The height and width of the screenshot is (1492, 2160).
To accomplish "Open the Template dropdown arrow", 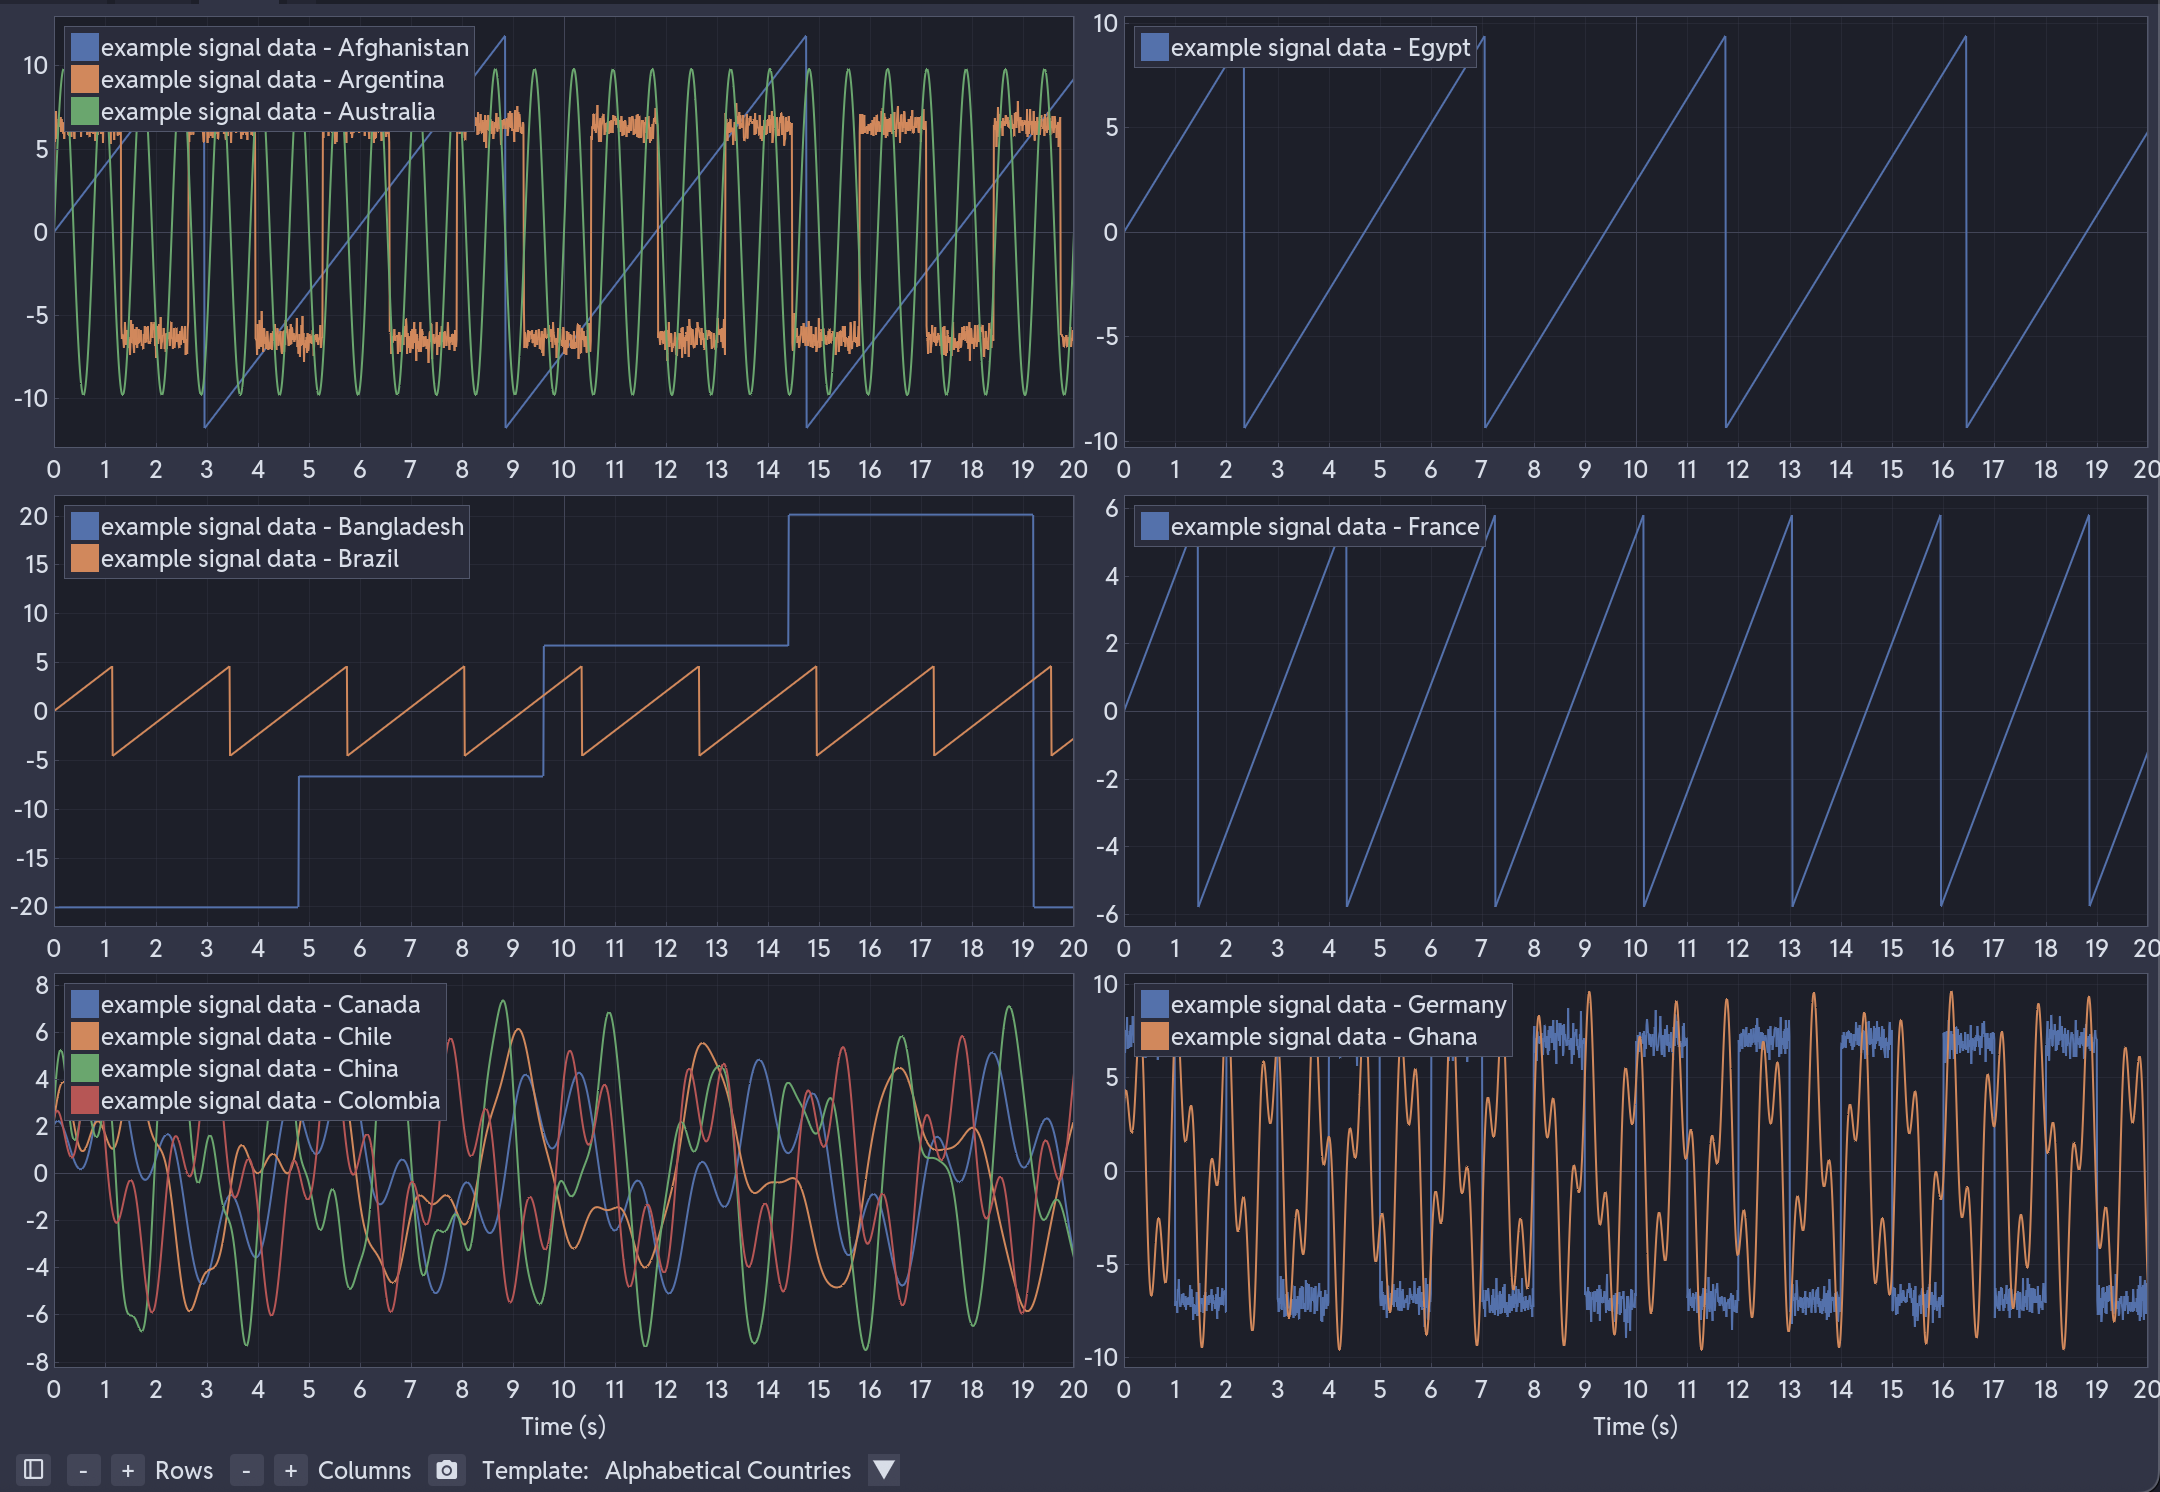I will click(883, 1470).
